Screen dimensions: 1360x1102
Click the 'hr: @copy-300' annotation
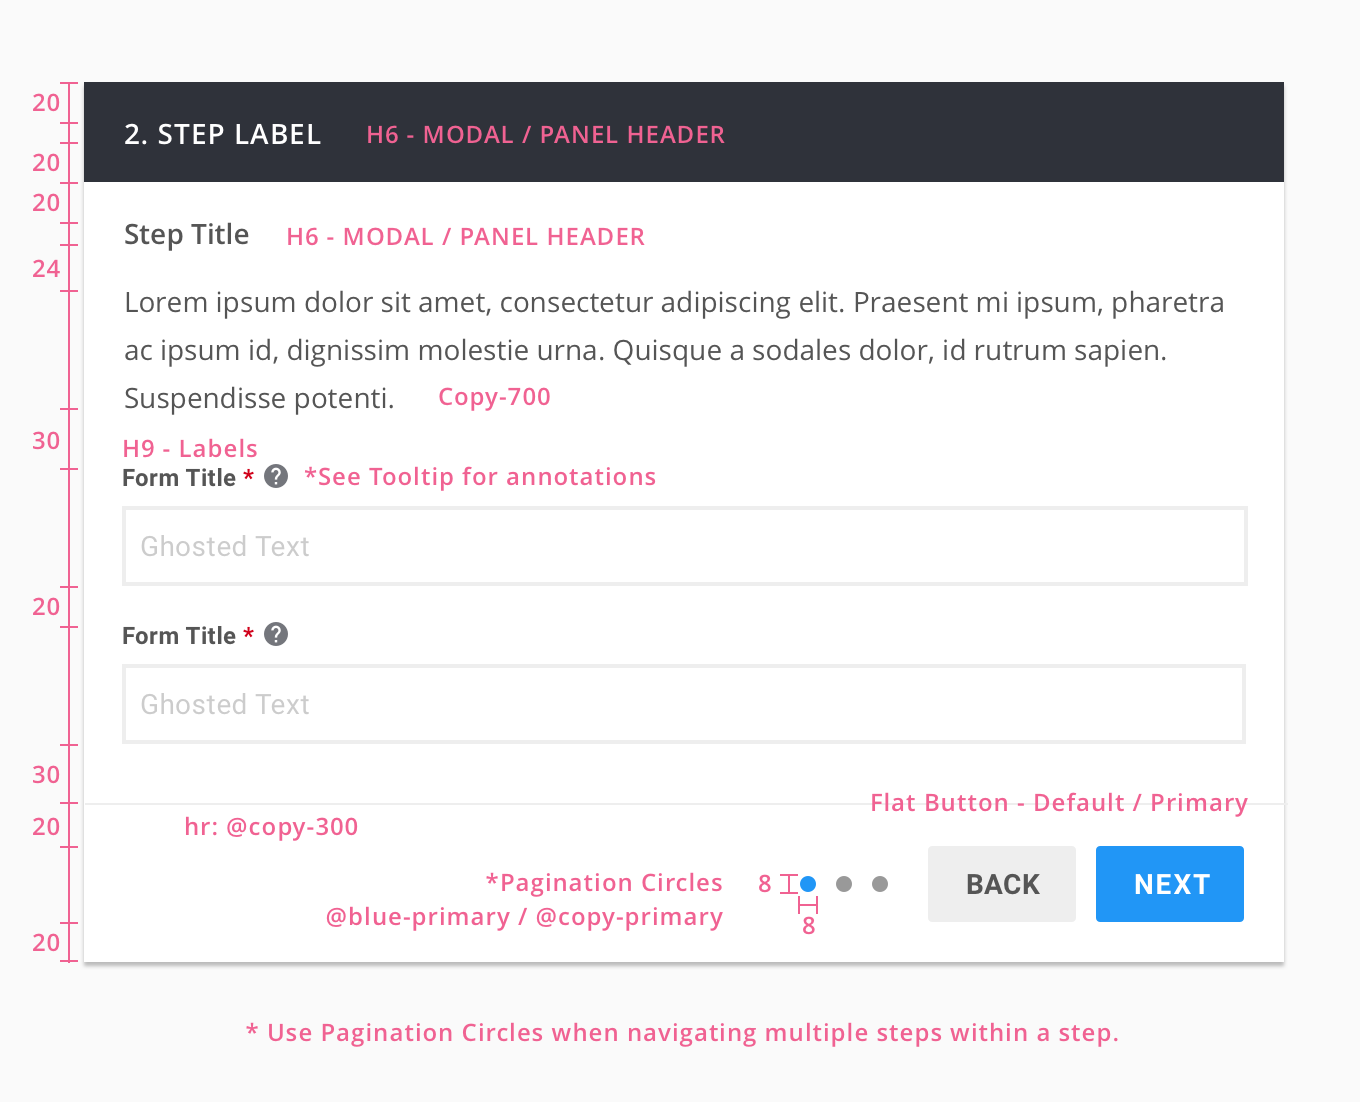[271, 827]
